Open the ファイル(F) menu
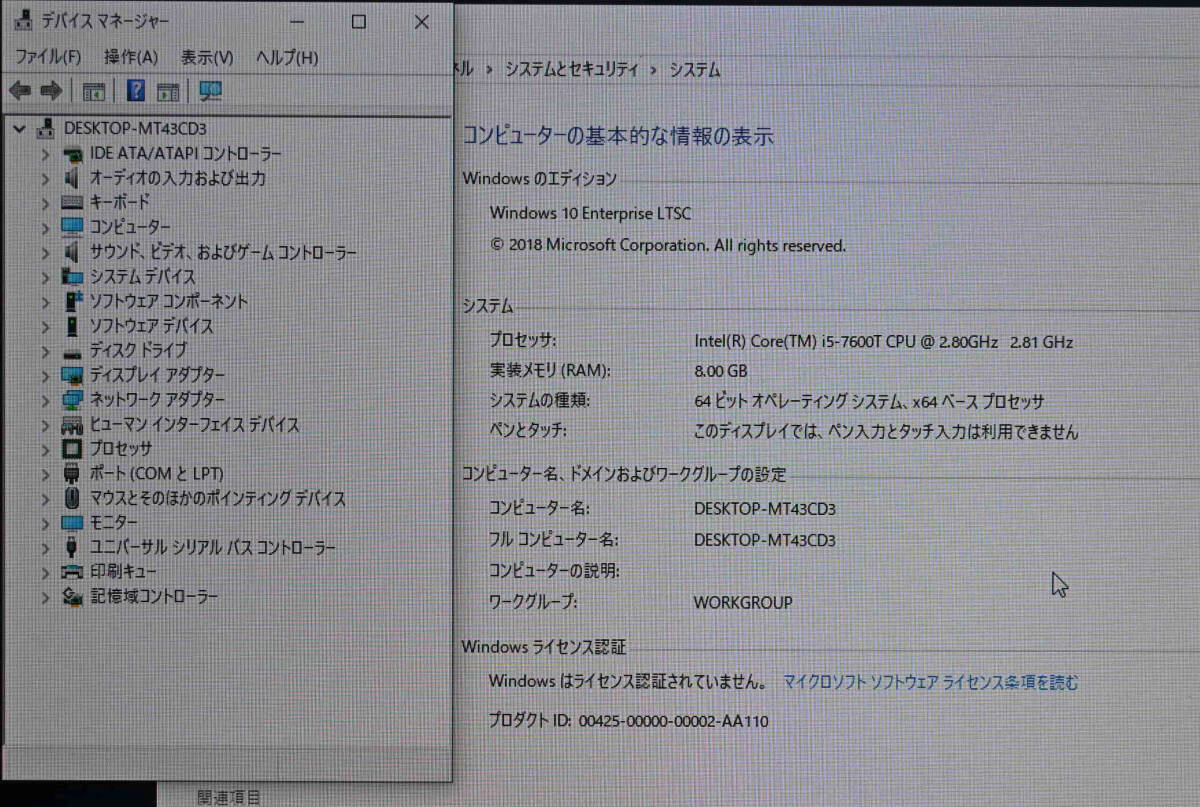Viewport: 1200px width, 807px height. tap(49, 58)
